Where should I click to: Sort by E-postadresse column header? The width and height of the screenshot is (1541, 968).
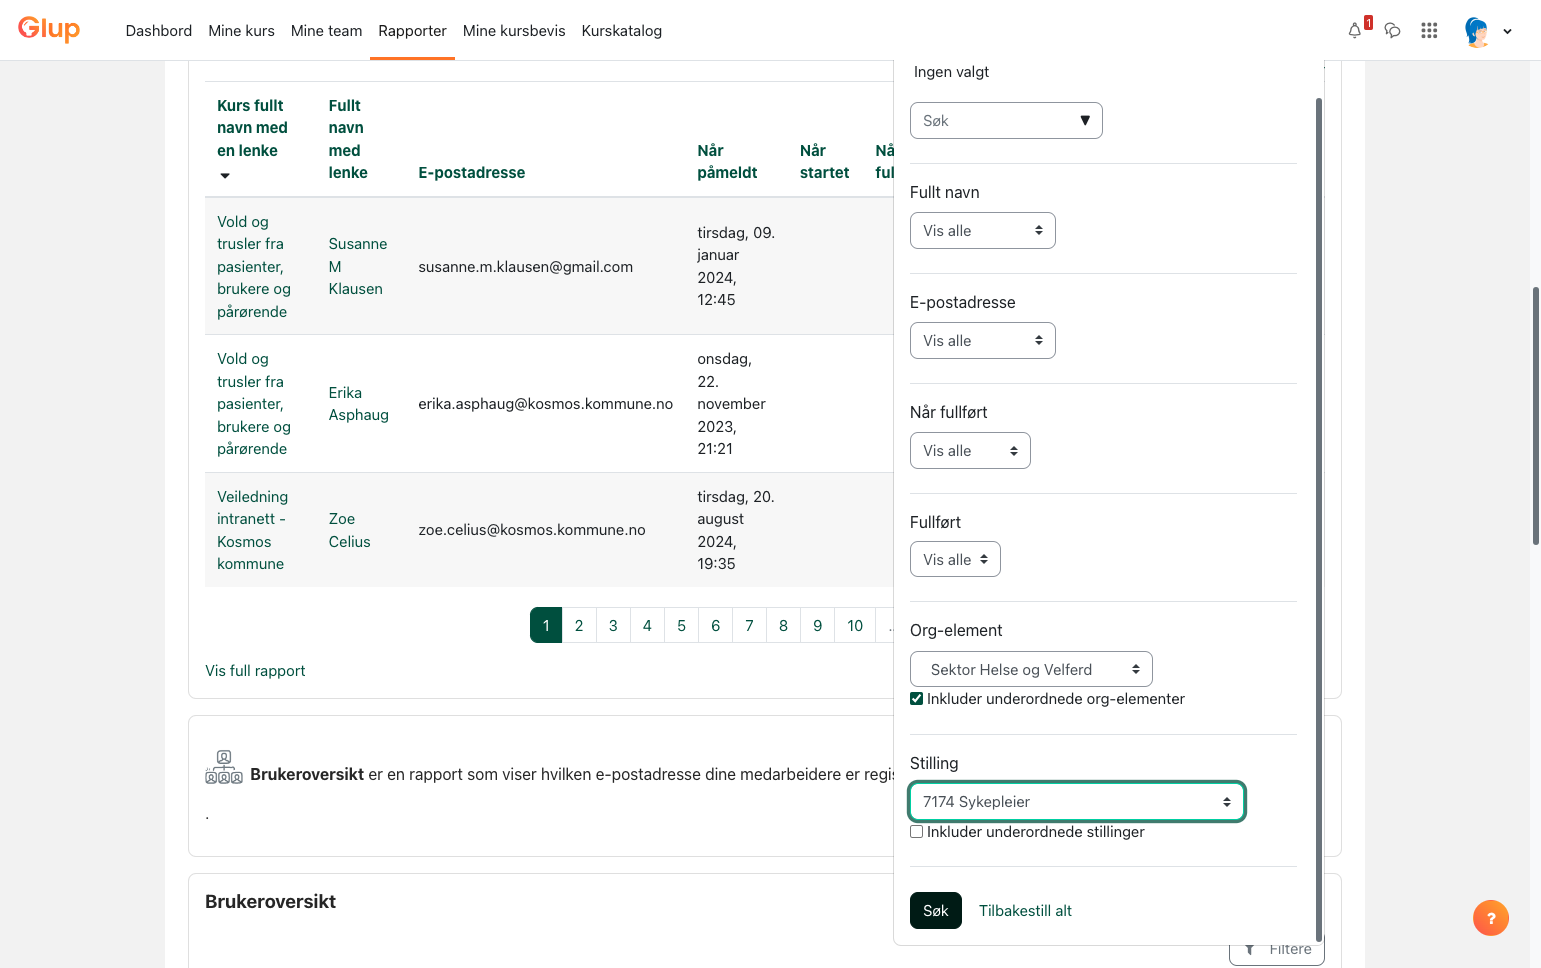pos(472,173)
